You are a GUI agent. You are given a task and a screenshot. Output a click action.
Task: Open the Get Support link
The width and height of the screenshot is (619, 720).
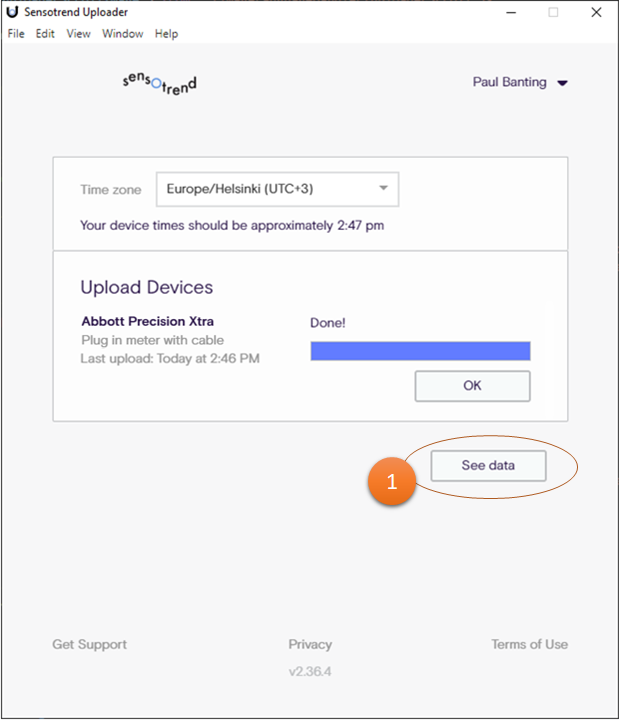coord(89,644)
